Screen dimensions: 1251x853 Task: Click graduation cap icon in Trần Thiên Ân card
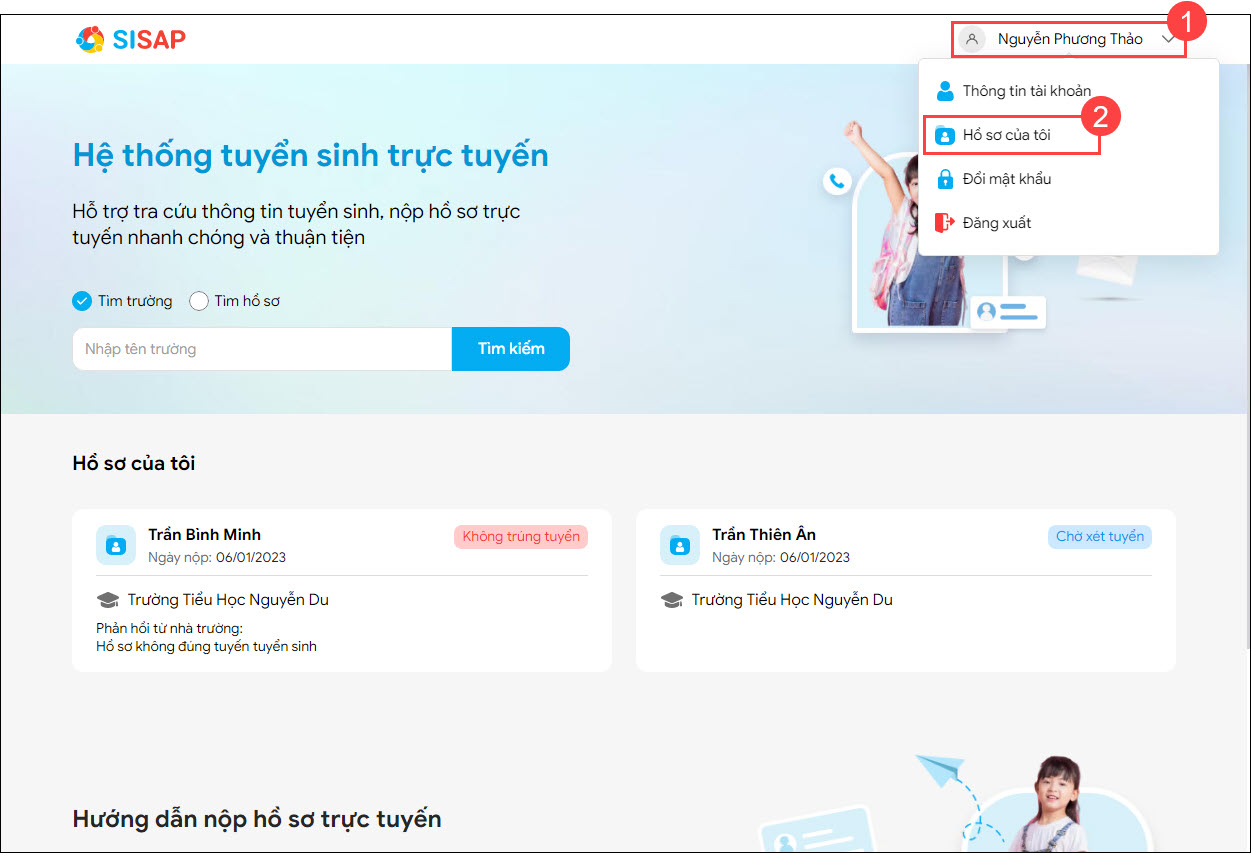pos(673,600)
